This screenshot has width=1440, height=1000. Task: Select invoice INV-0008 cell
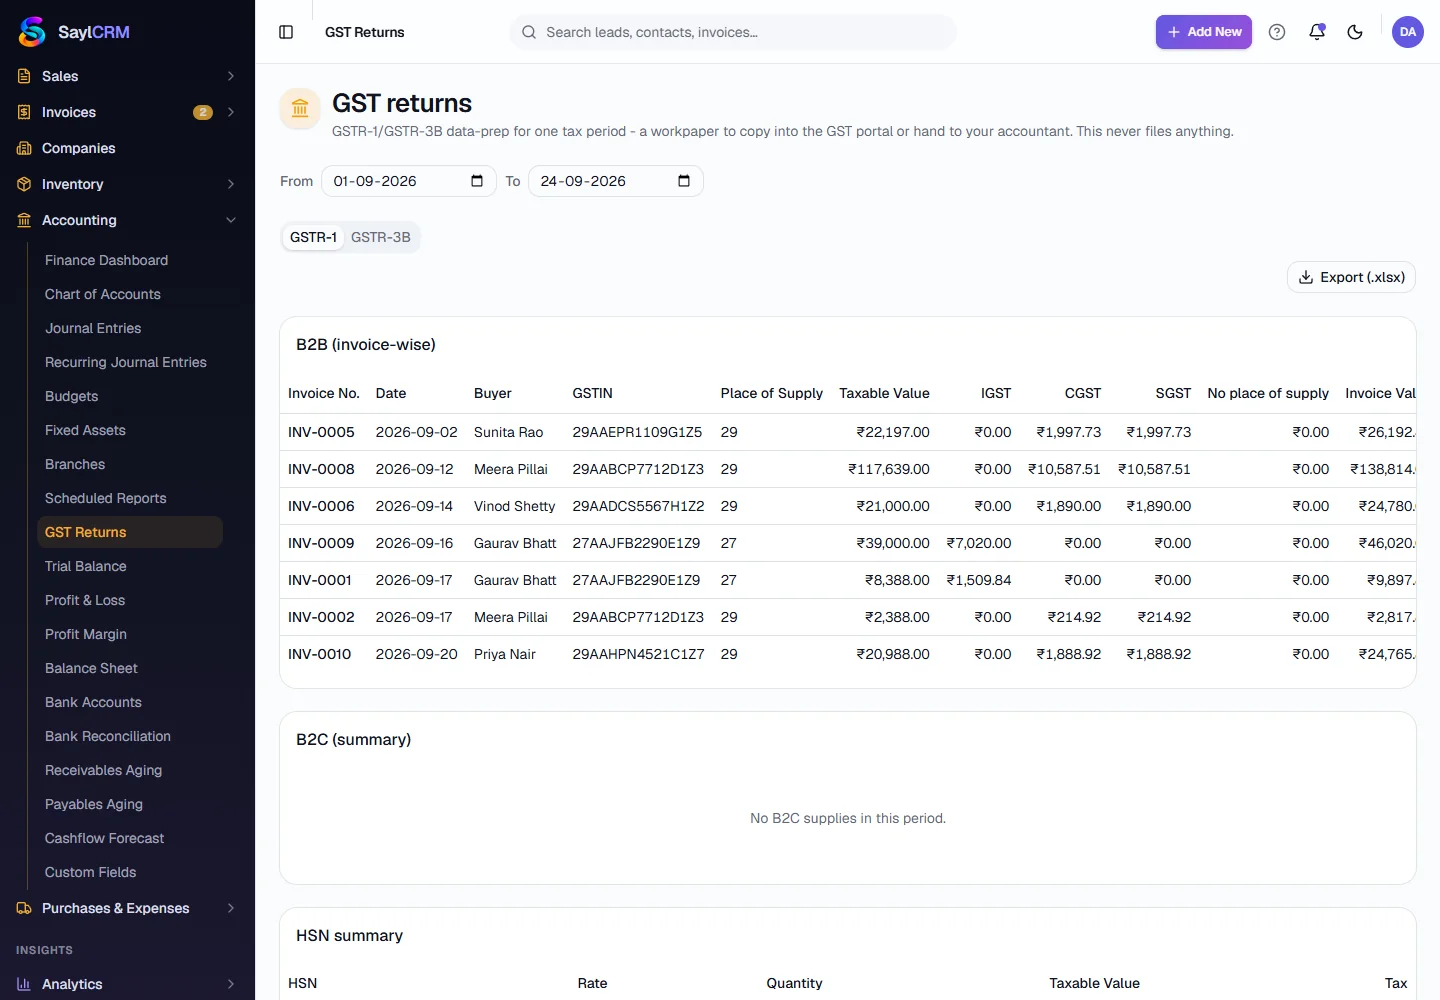321,469
